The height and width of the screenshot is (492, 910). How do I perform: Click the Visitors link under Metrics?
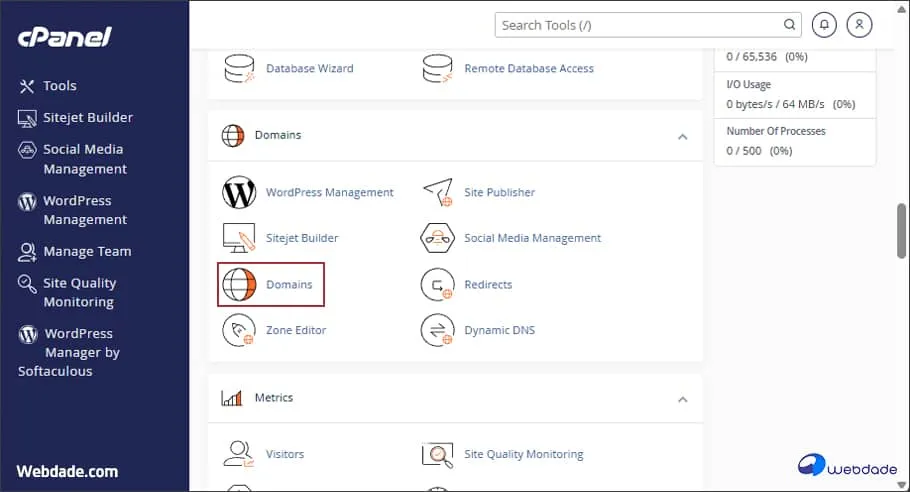(284, 454)
